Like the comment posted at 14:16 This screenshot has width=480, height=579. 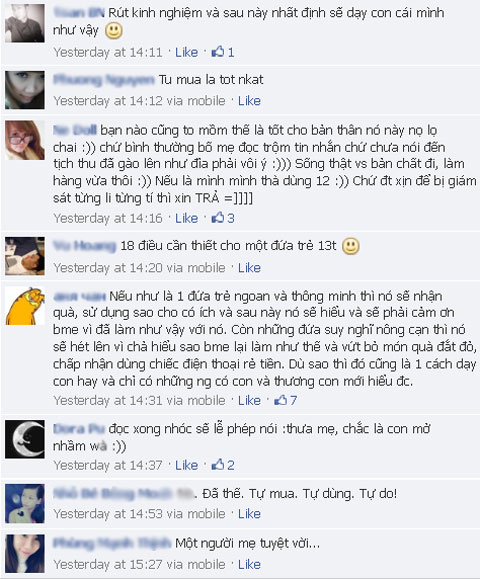click(x=186, y=218)
